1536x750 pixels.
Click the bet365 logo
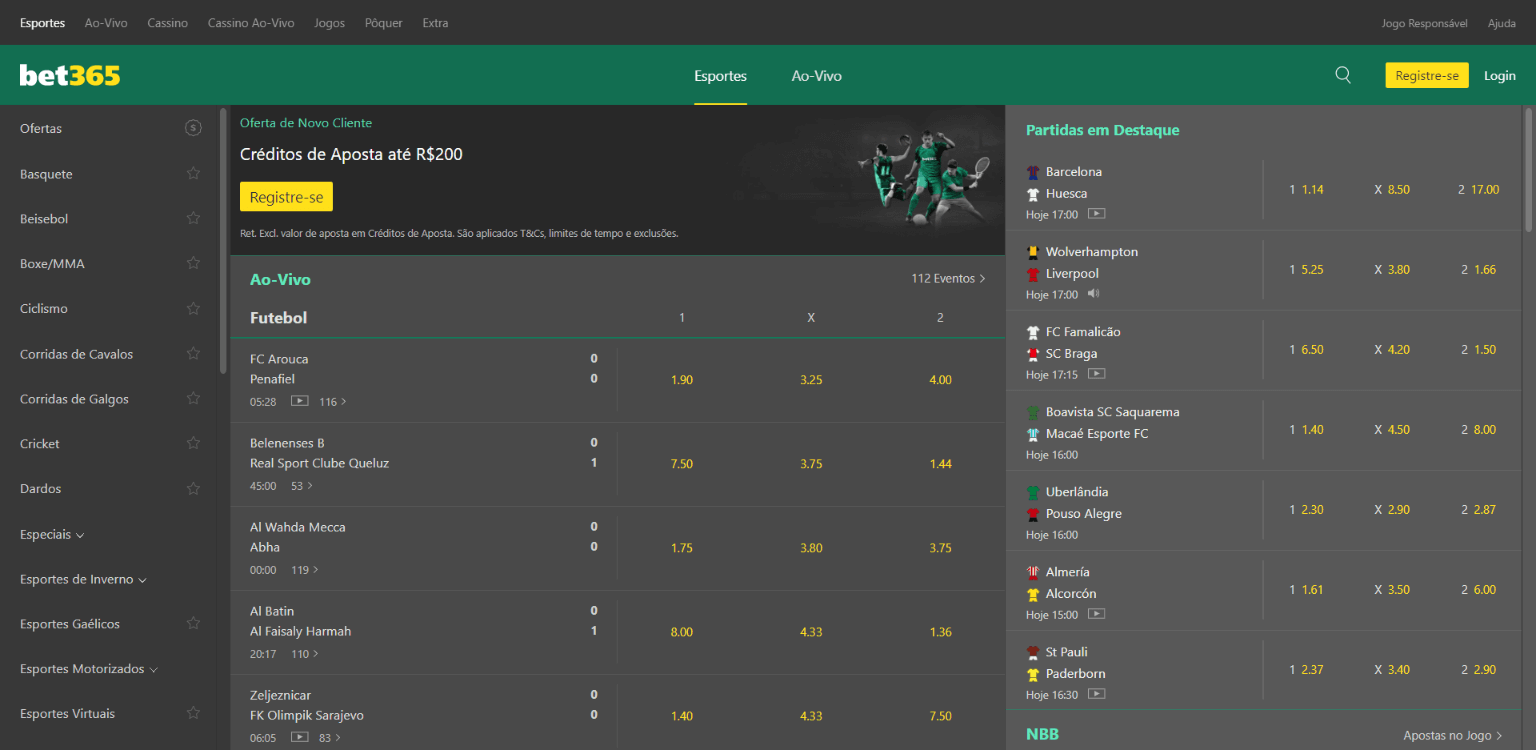tap(70, 75)
